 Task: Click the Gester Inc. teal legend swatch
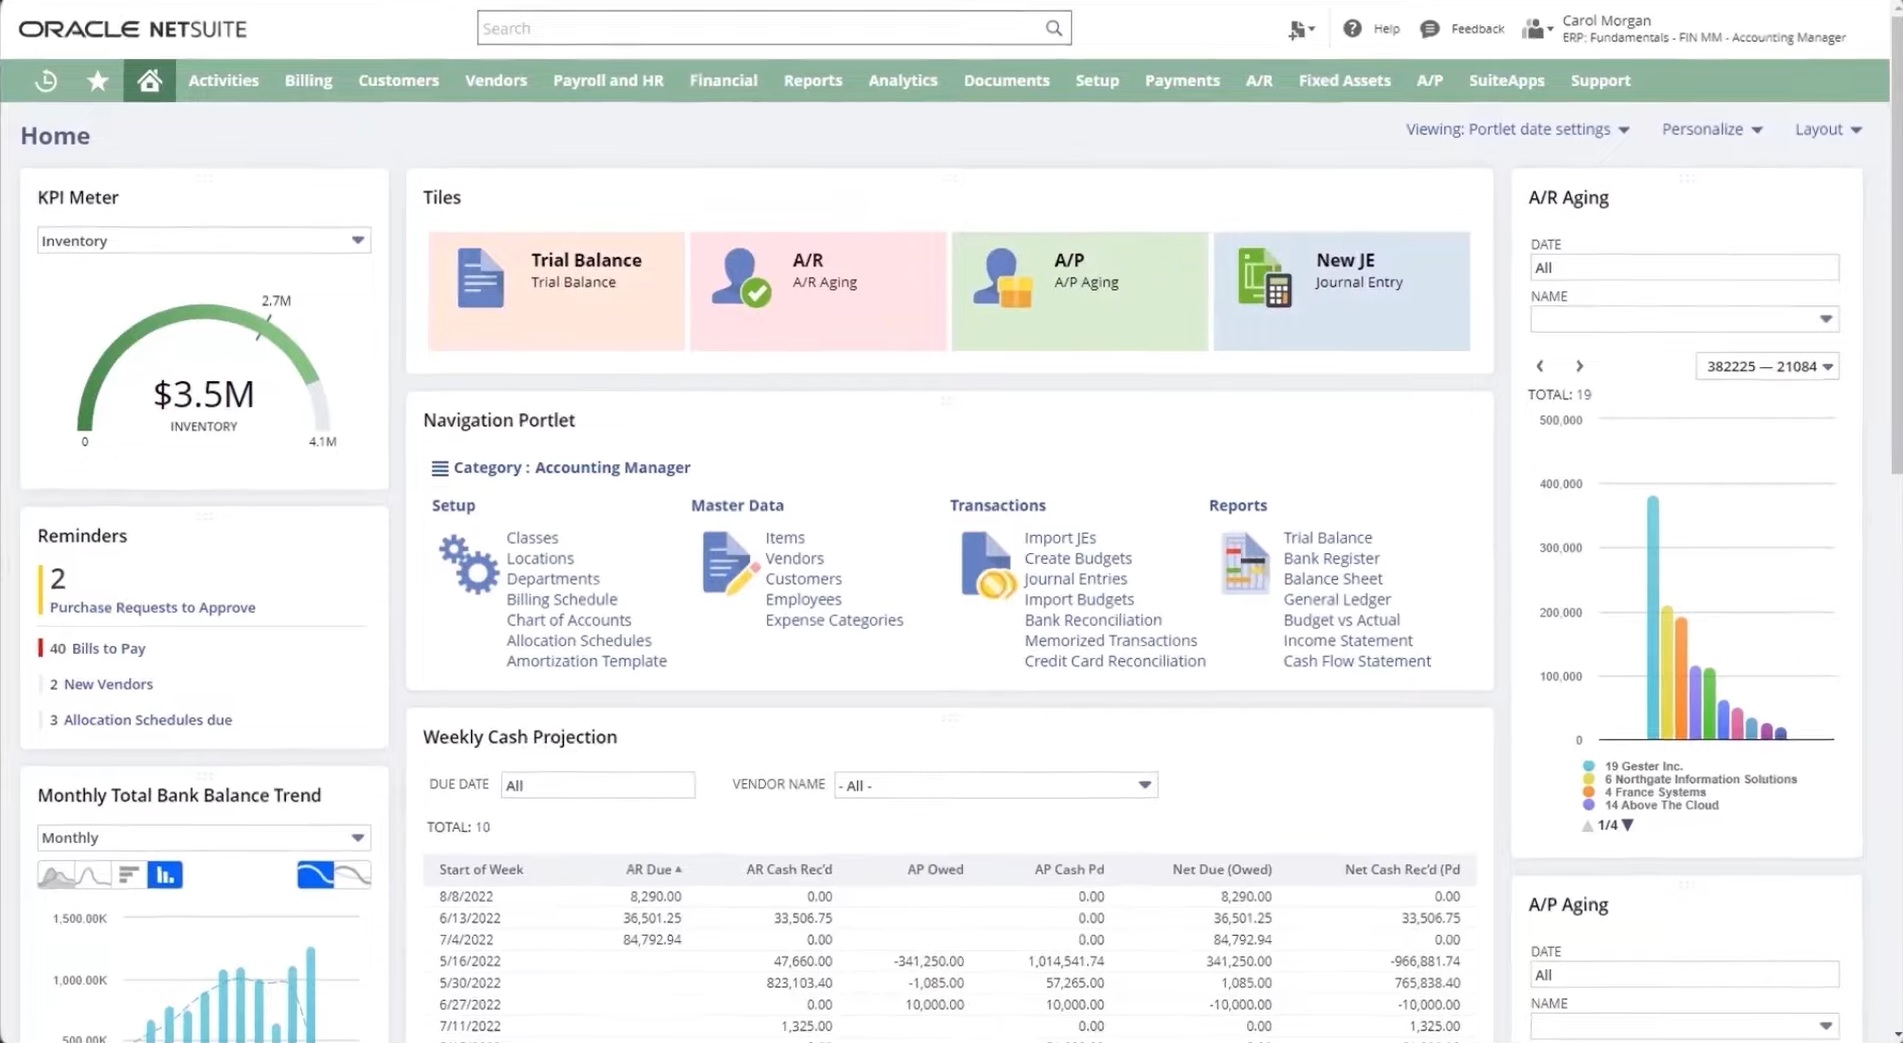pos(1588,766)
